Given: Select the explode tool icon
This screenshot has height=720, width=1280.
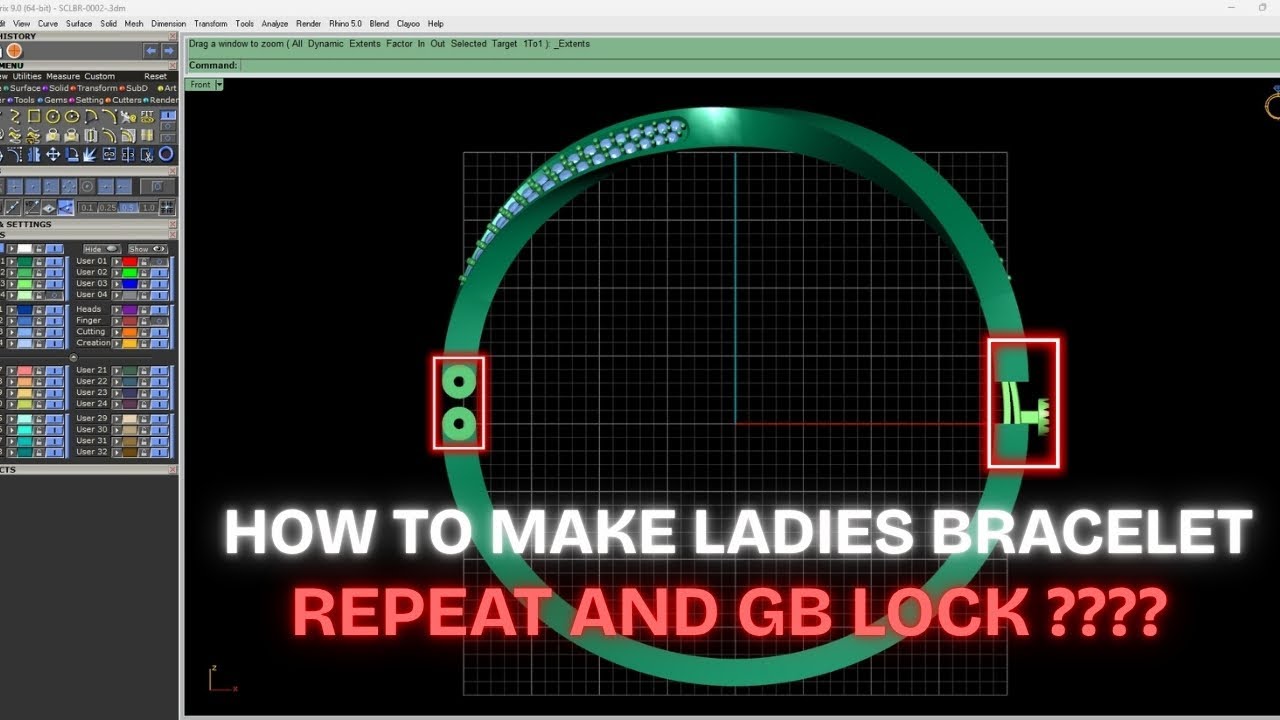Looking at the screenshot, I should coord(90,154).
